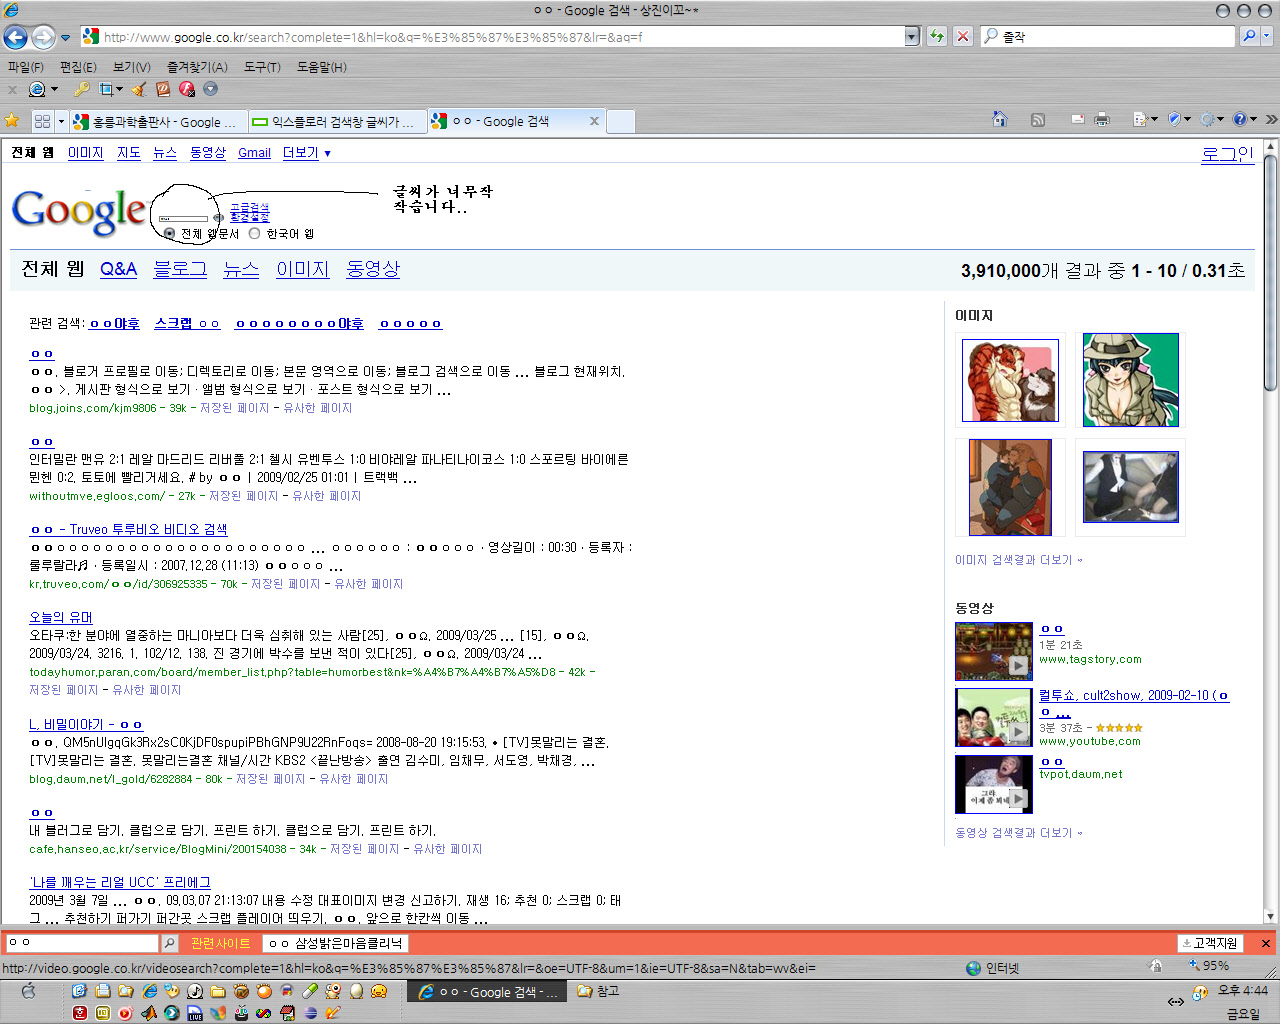Switch to the 익스플로러 검색창 글씨가 tab
Image resolution: width=1280 pixels, height=1024 pixels.
click(x=337, y=122)
